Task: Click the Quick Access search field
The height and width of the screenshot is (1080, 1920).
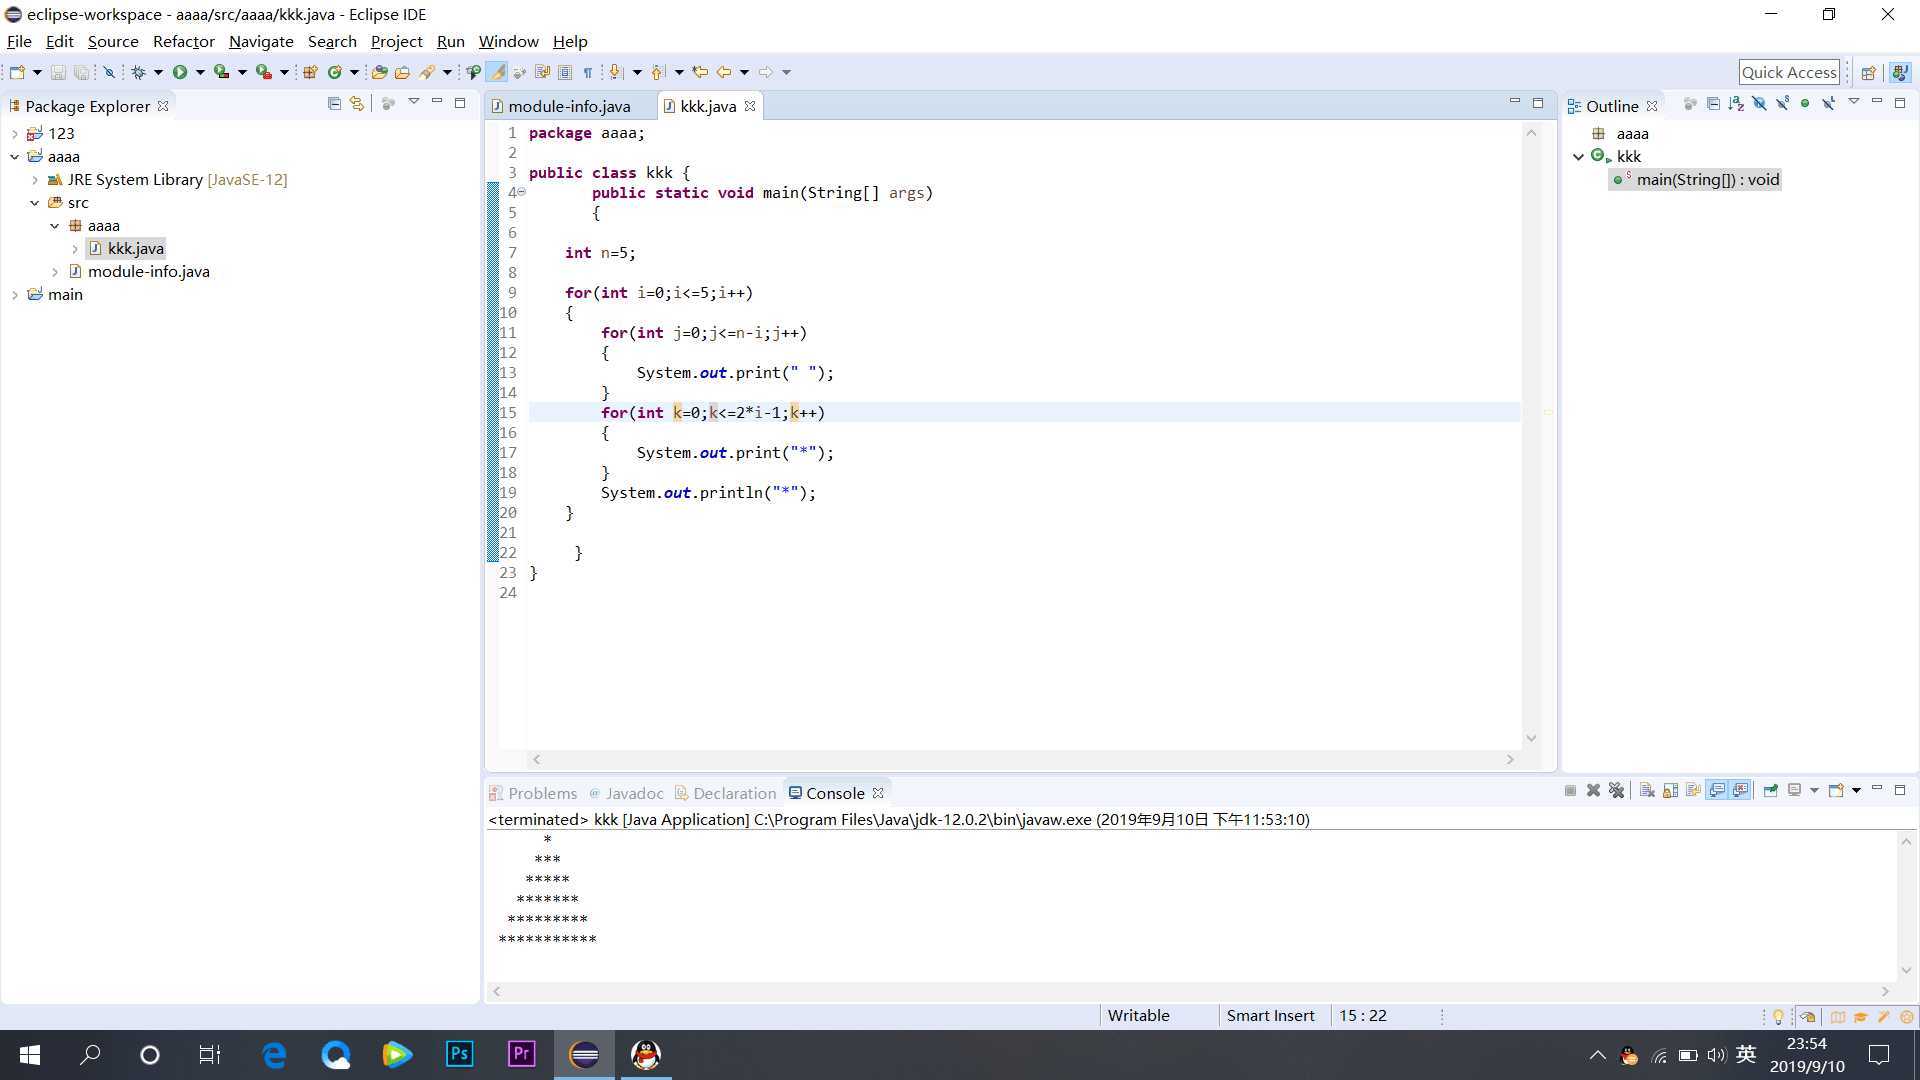Action: click(x=1789, y=72)
